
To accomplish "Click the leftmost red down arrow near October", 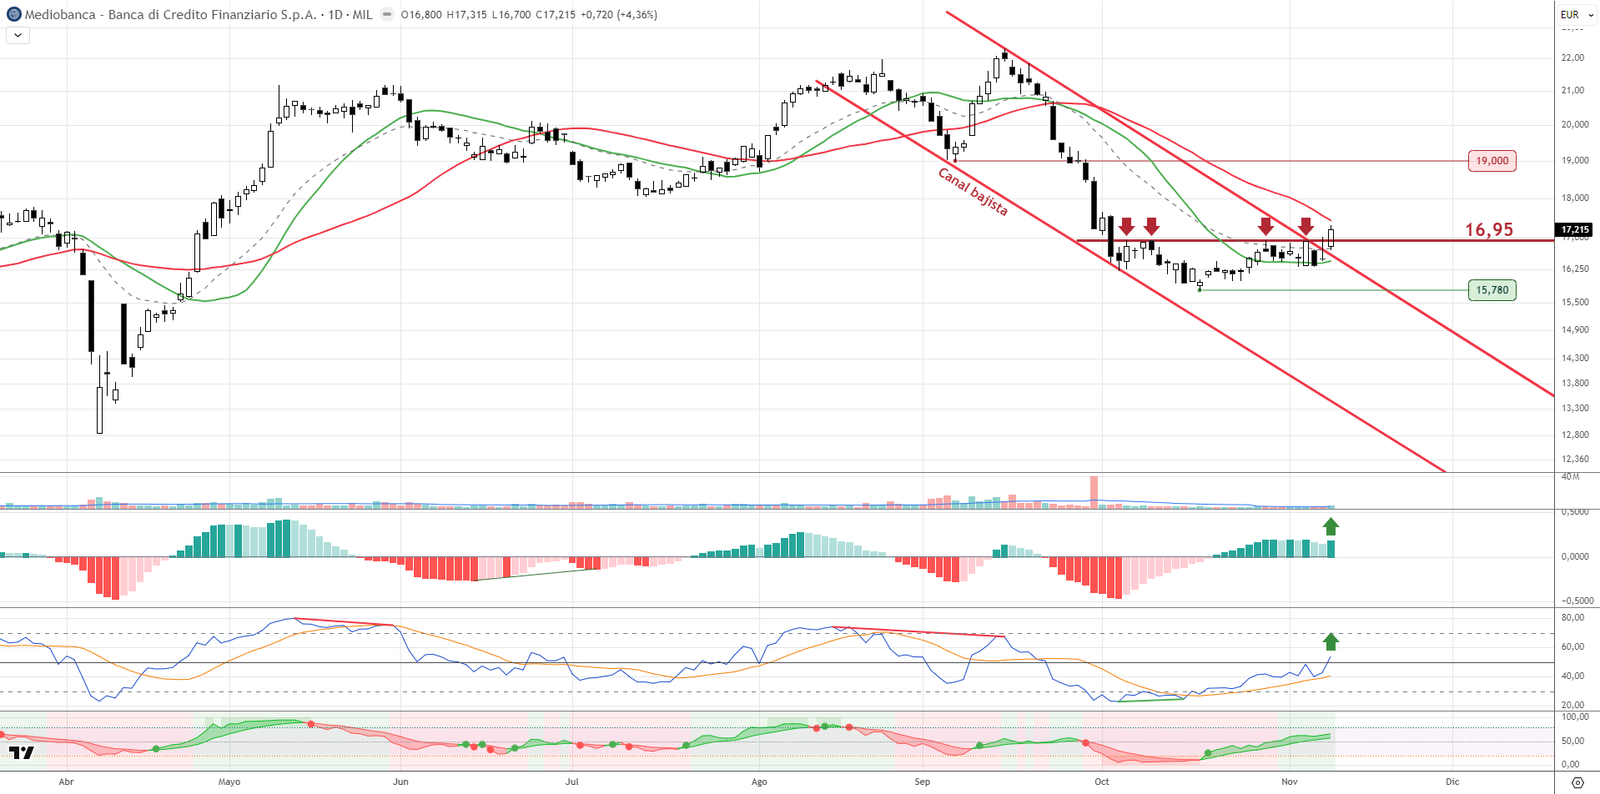I will coord(1127,226).
